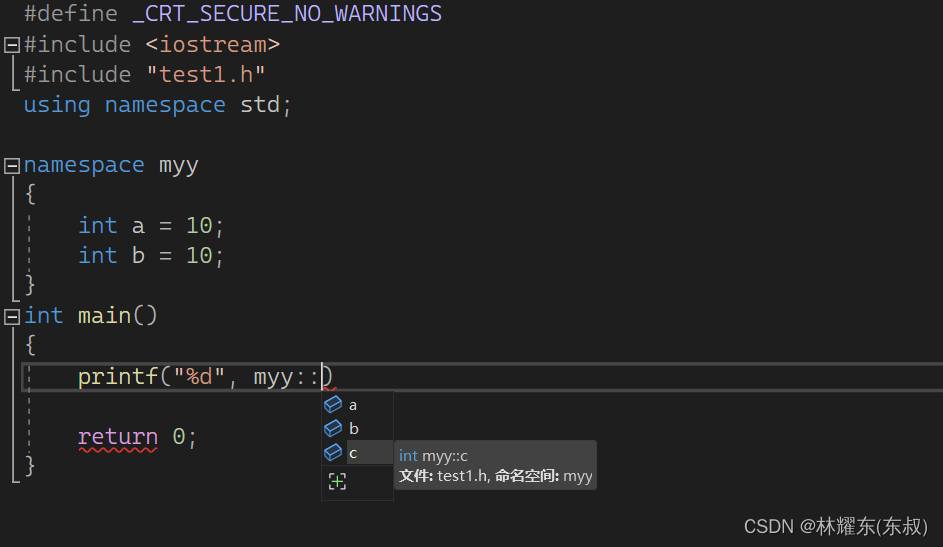Image resolution: width=943 pixels, height=547 pixels.
Task: Place the cursor on the printf call
Action: click(x=118, y=377)
